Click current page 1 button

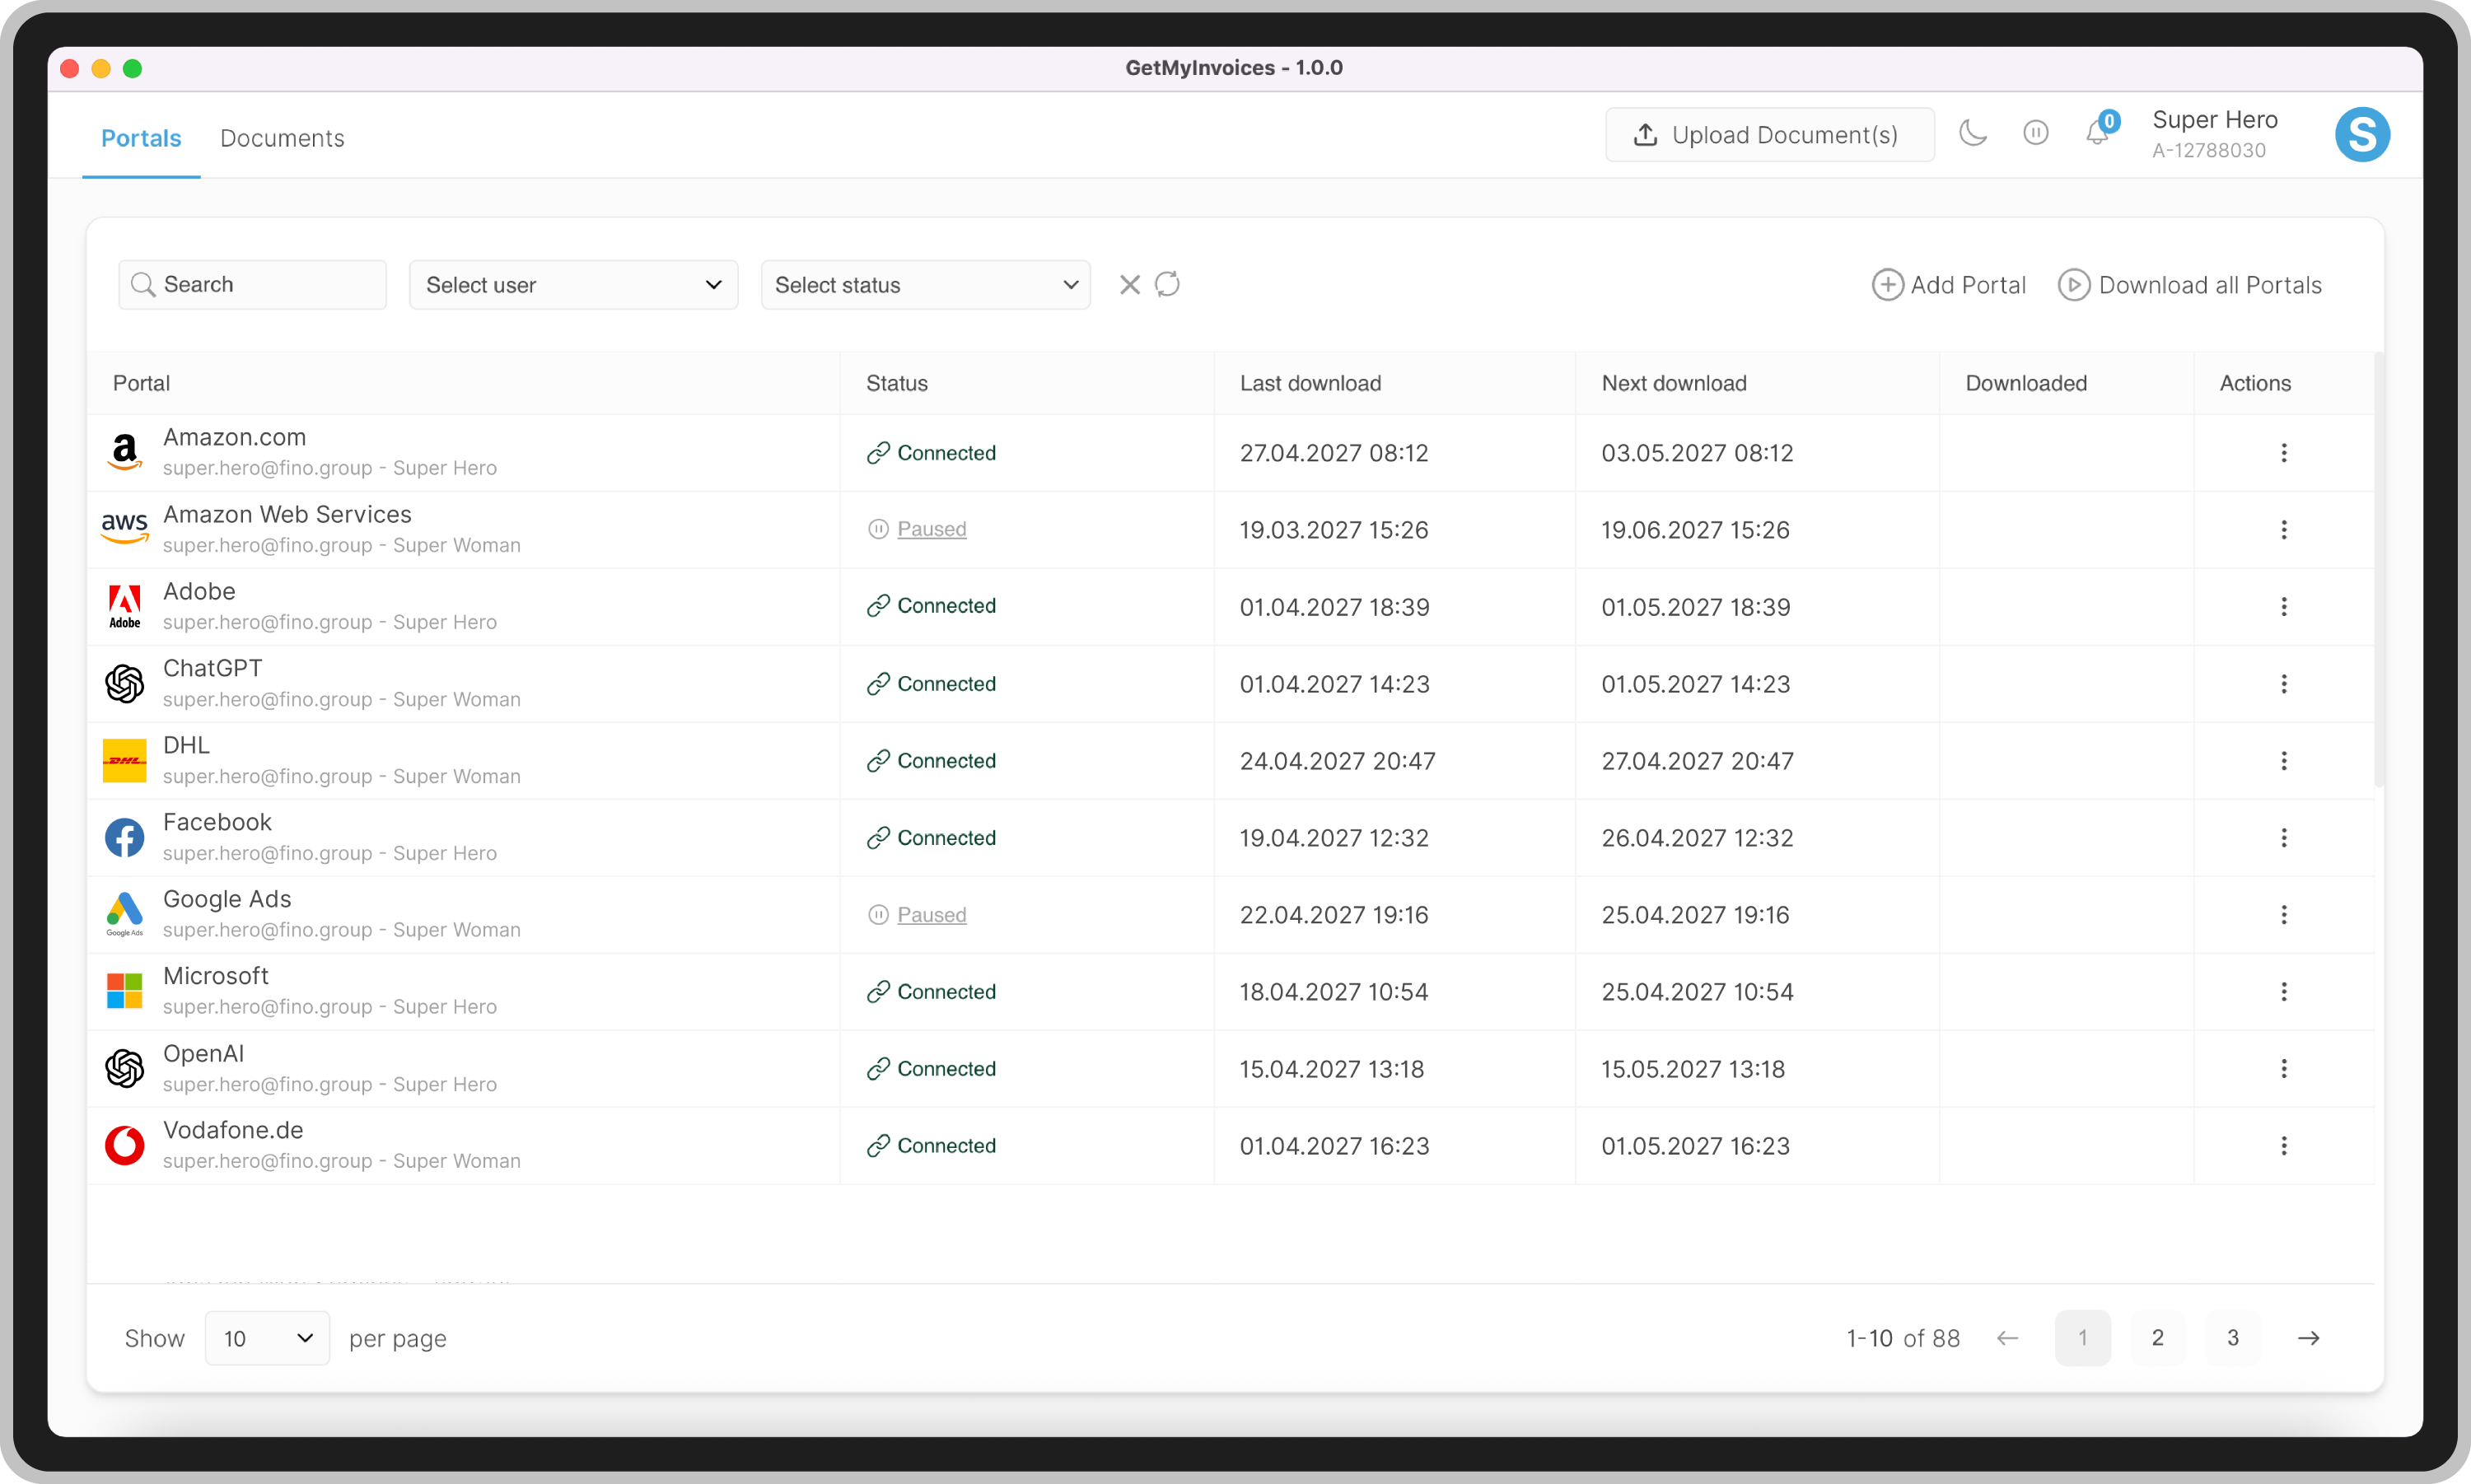coord(2082,1338)
